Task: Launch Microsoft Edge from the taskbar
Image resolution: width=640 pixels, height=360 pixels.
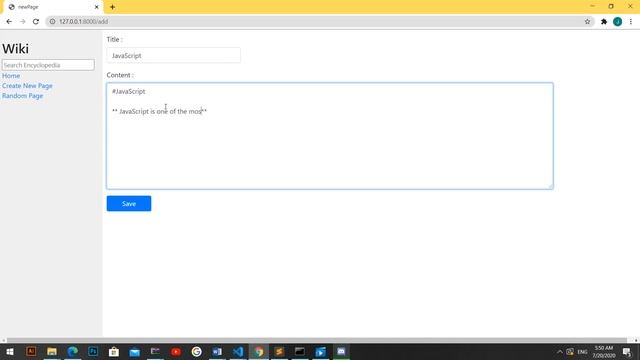Action: pos(73,351)
